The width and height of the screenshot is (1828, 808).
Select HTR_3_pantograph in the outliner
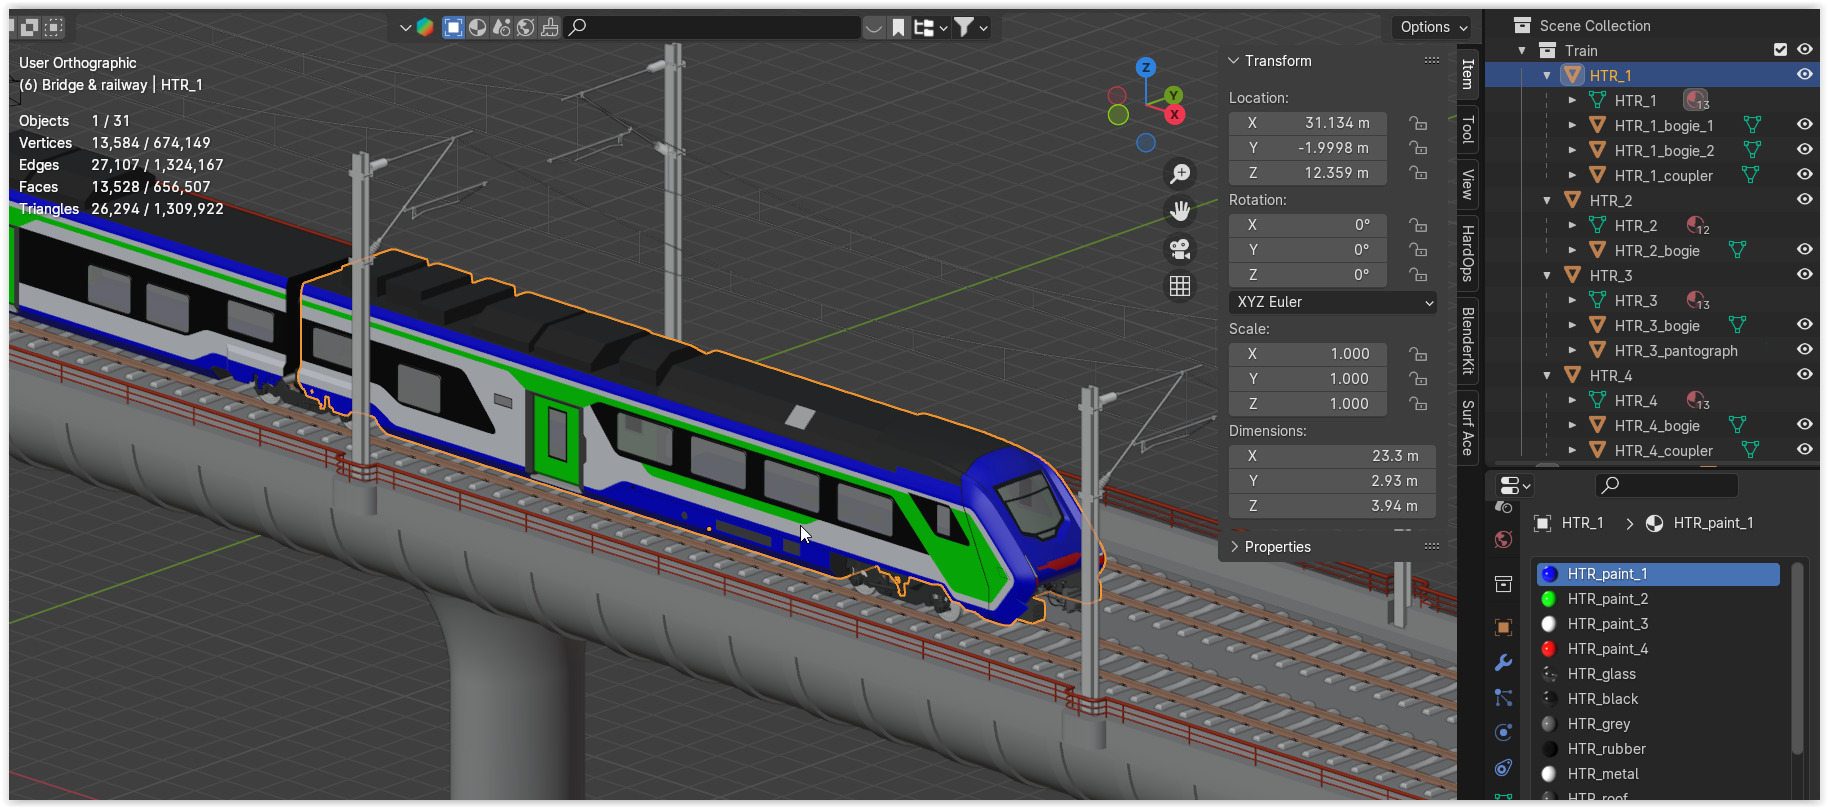[1676, 351]
